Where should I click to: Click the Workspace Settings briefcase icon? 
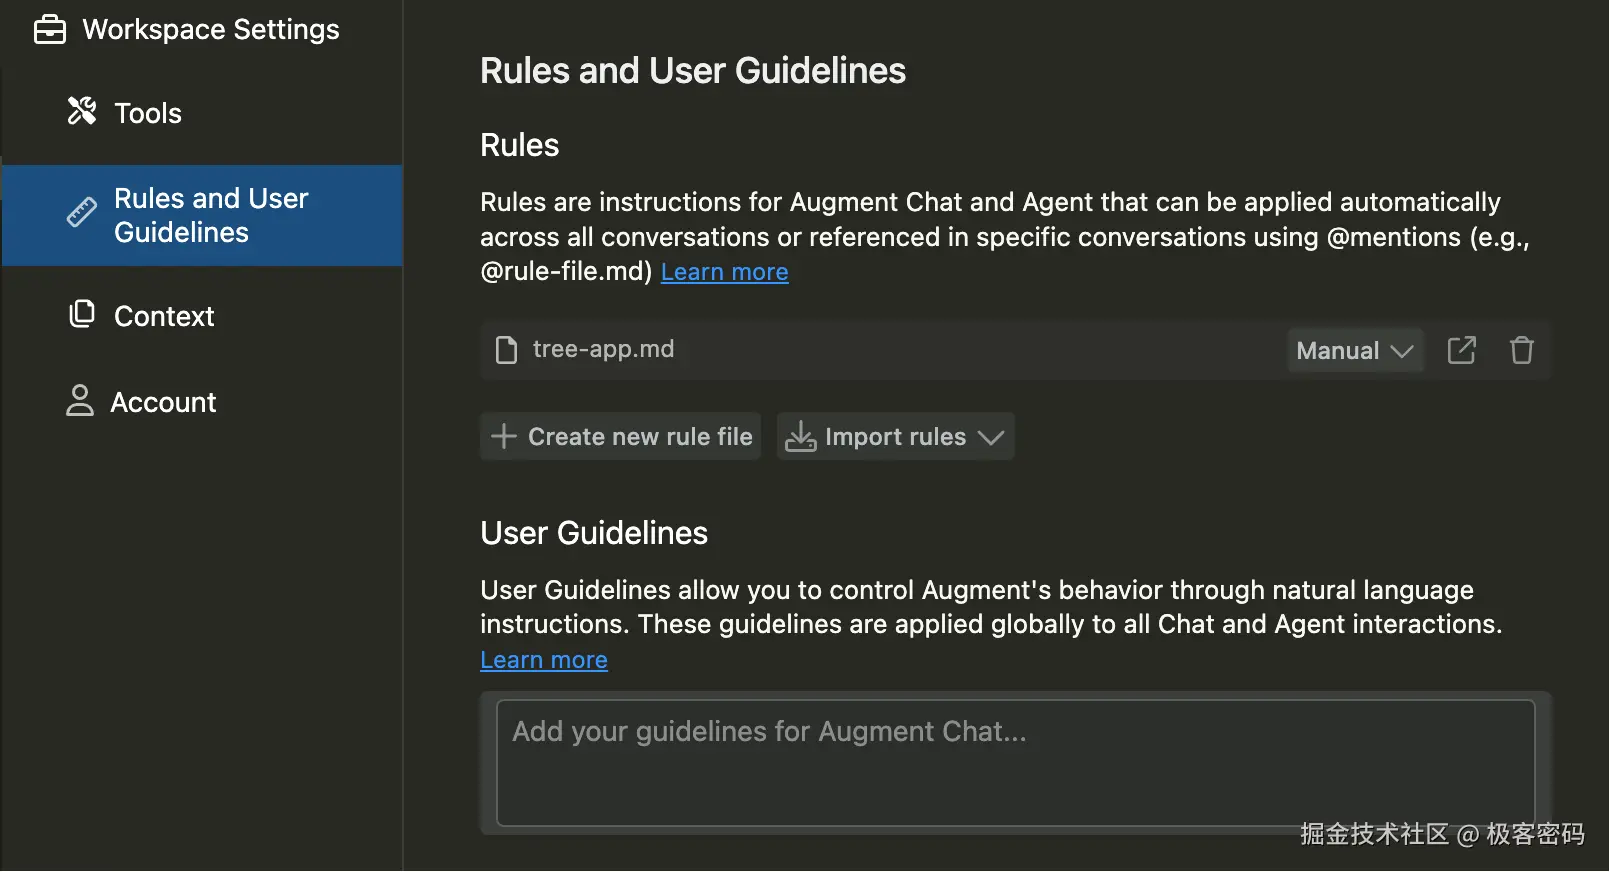49,30
